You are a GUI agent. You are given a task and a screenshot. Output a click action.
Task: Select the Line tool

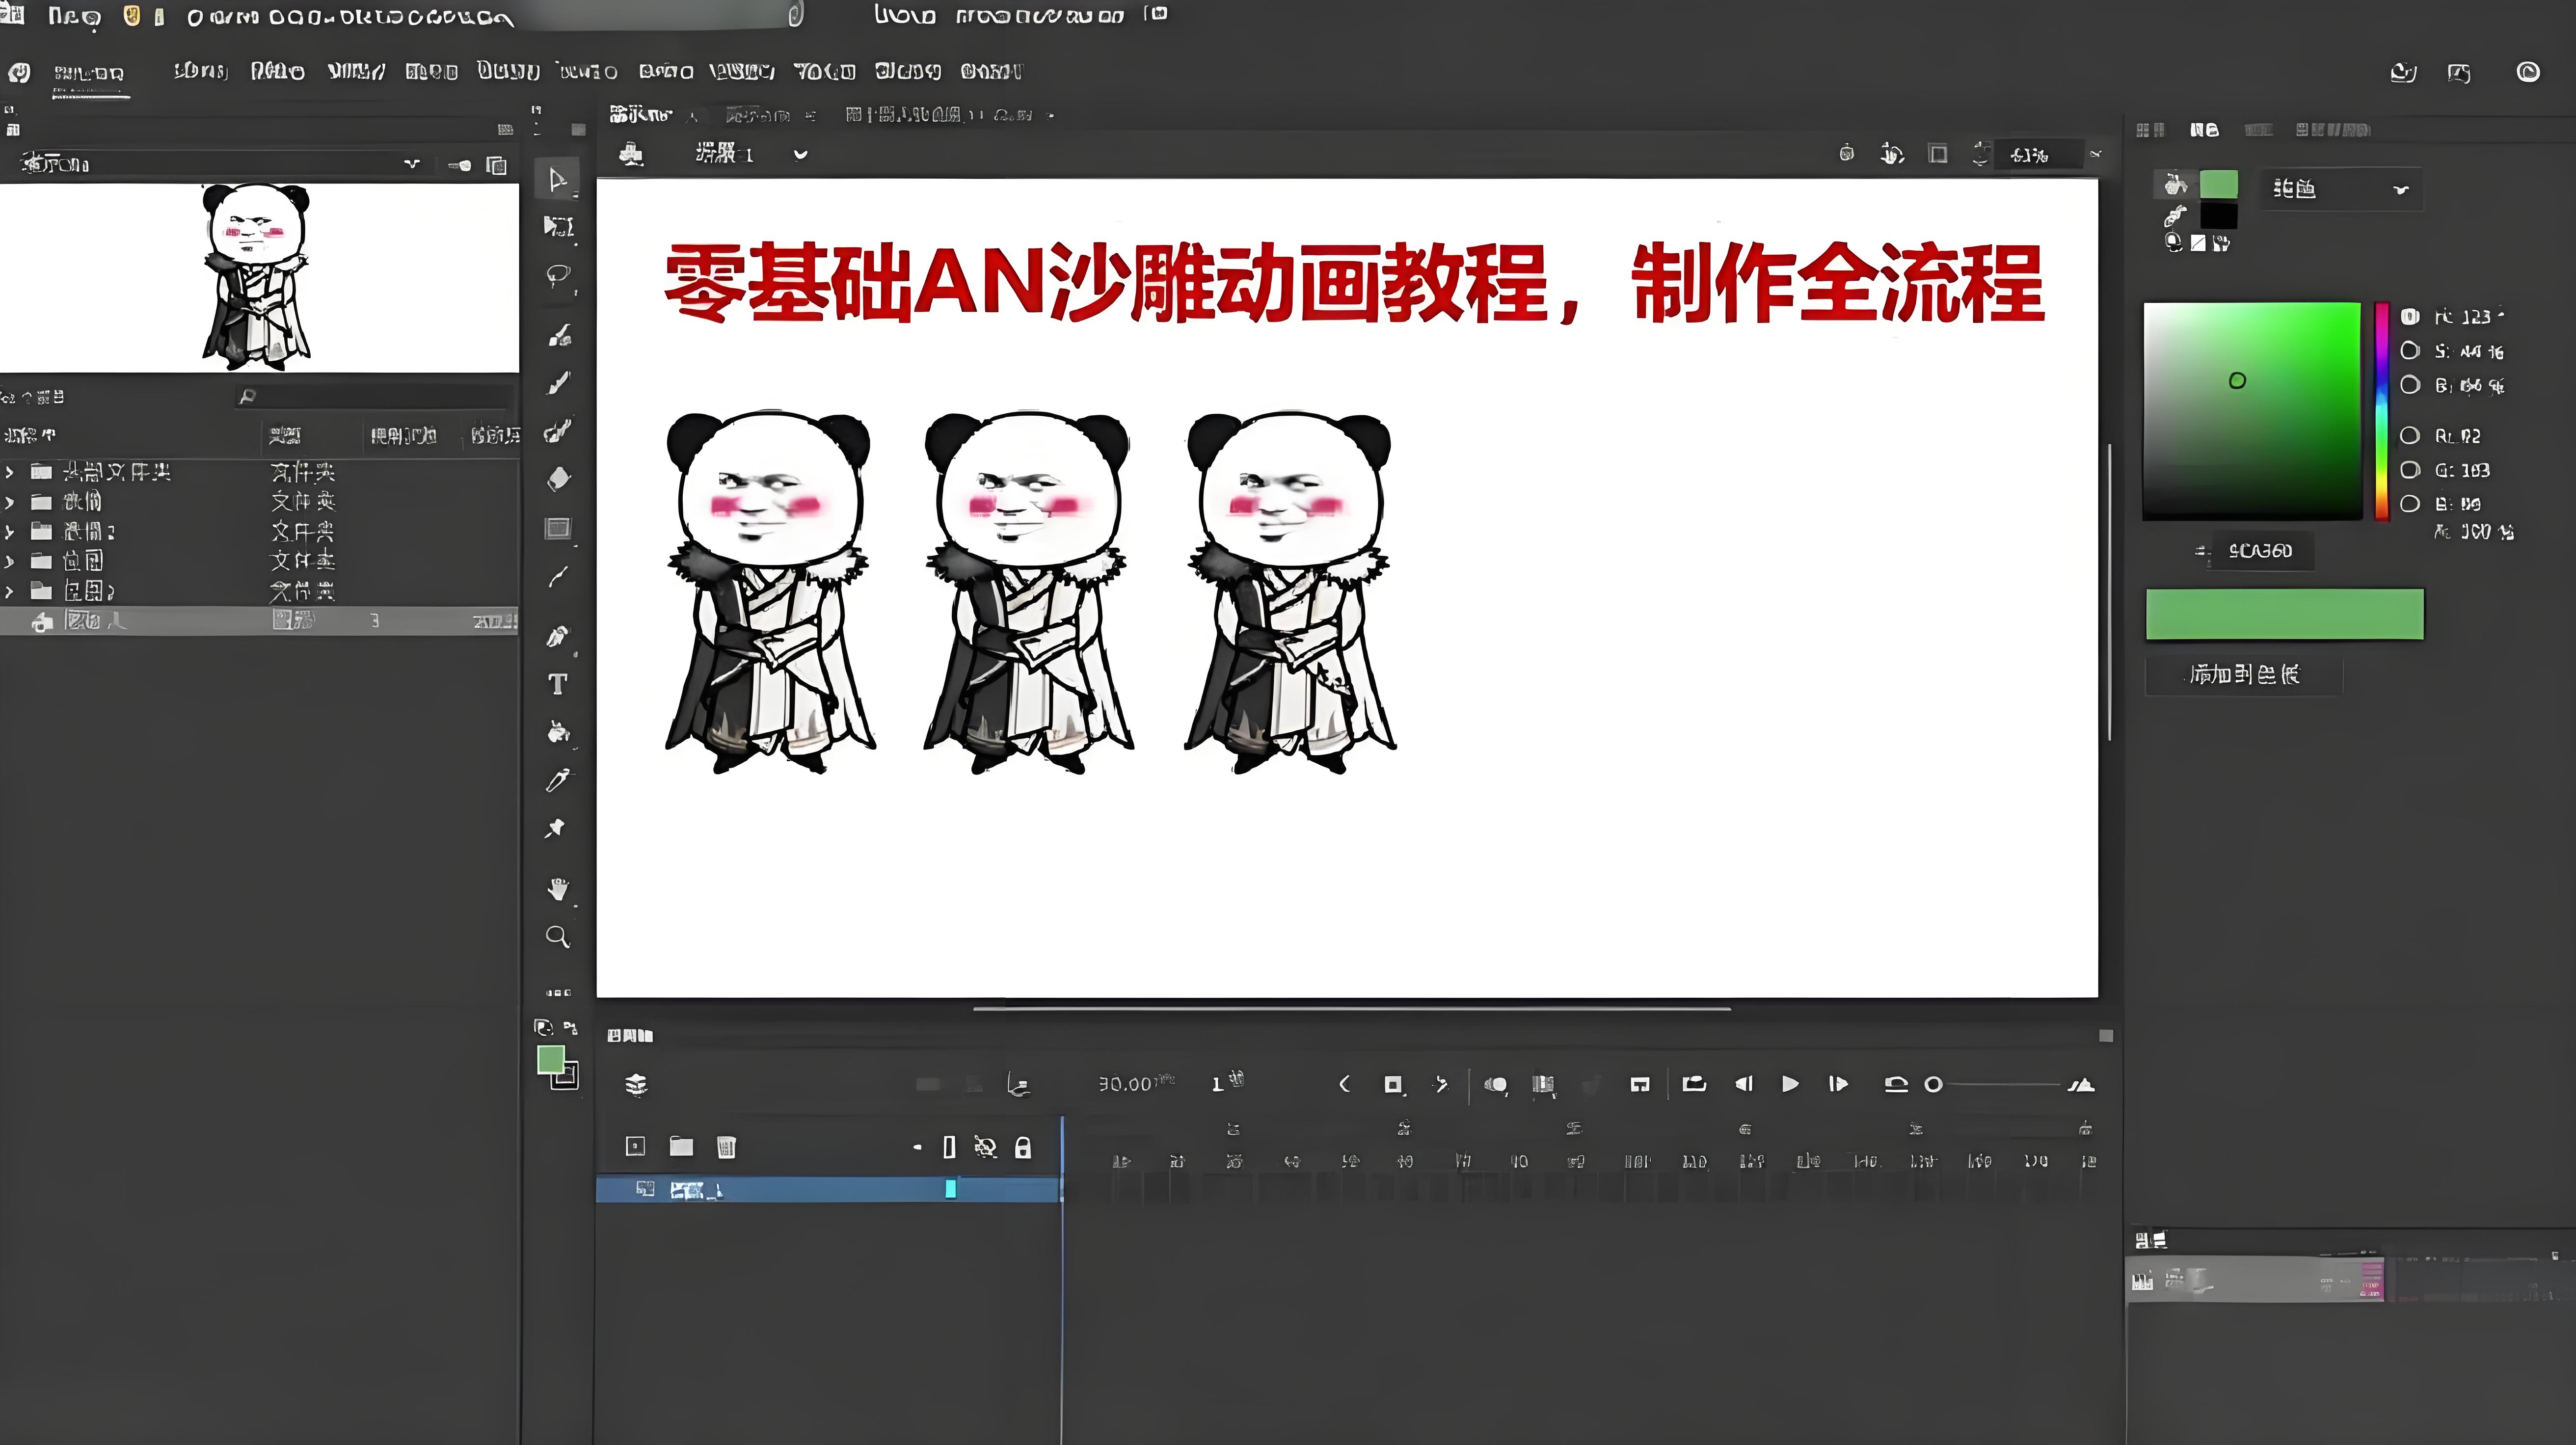click(558, 577)
